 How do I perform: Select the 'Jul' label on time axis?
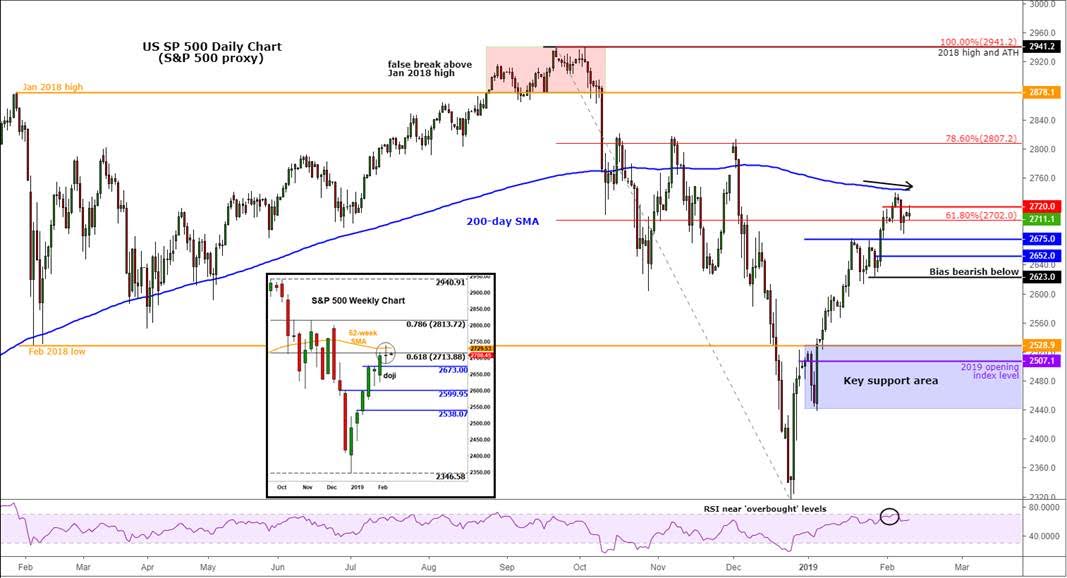351,566
